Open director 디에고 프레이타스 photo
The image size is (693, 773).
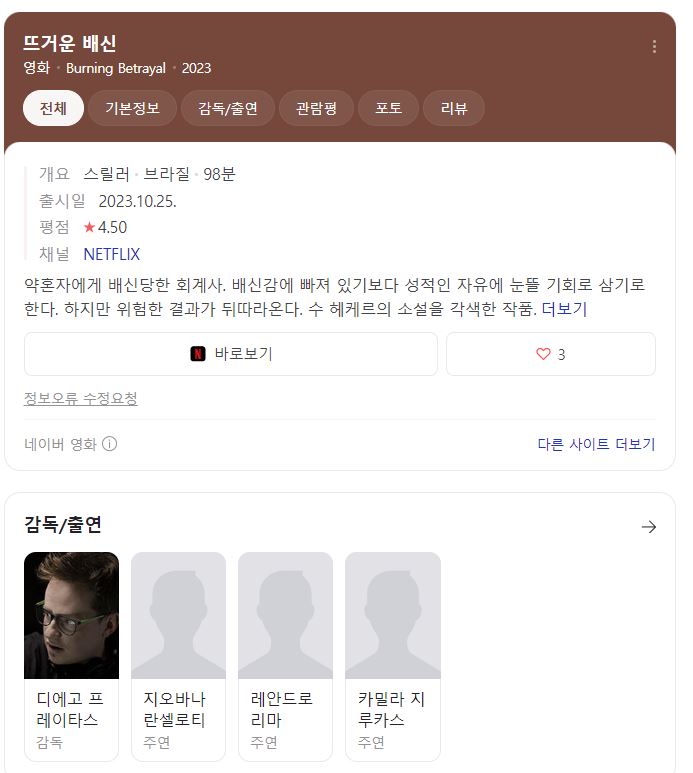71,615
